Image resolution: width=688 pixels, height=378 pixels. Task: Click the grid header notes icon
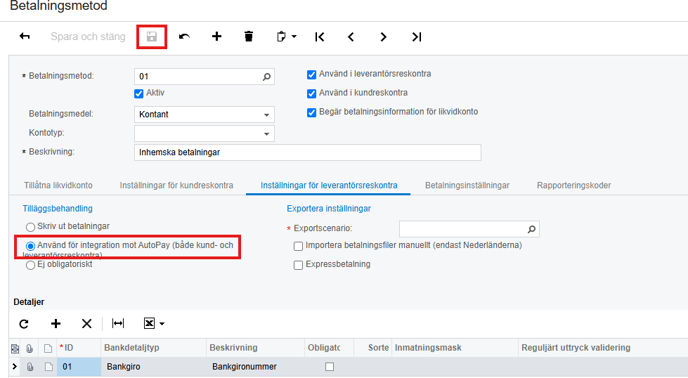coord(15,349)
